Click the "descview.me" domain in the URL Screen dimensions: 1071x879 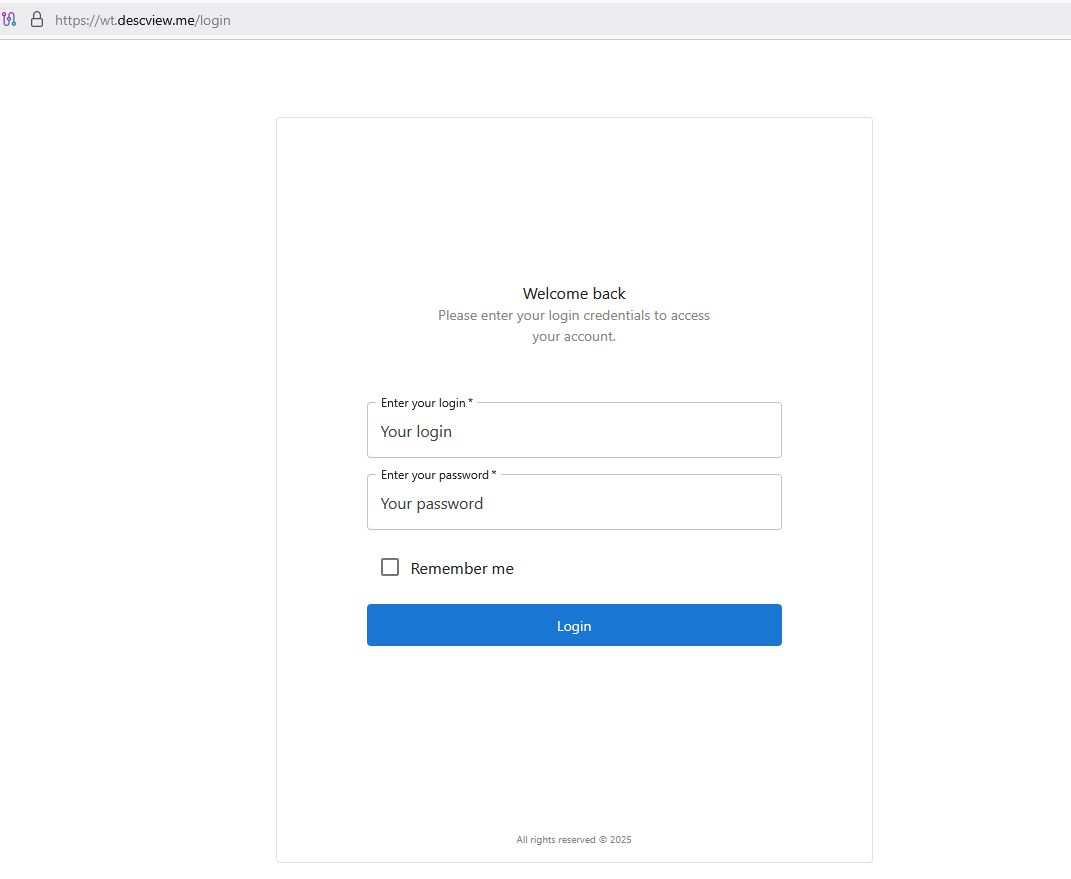click(x=156, y=20)
